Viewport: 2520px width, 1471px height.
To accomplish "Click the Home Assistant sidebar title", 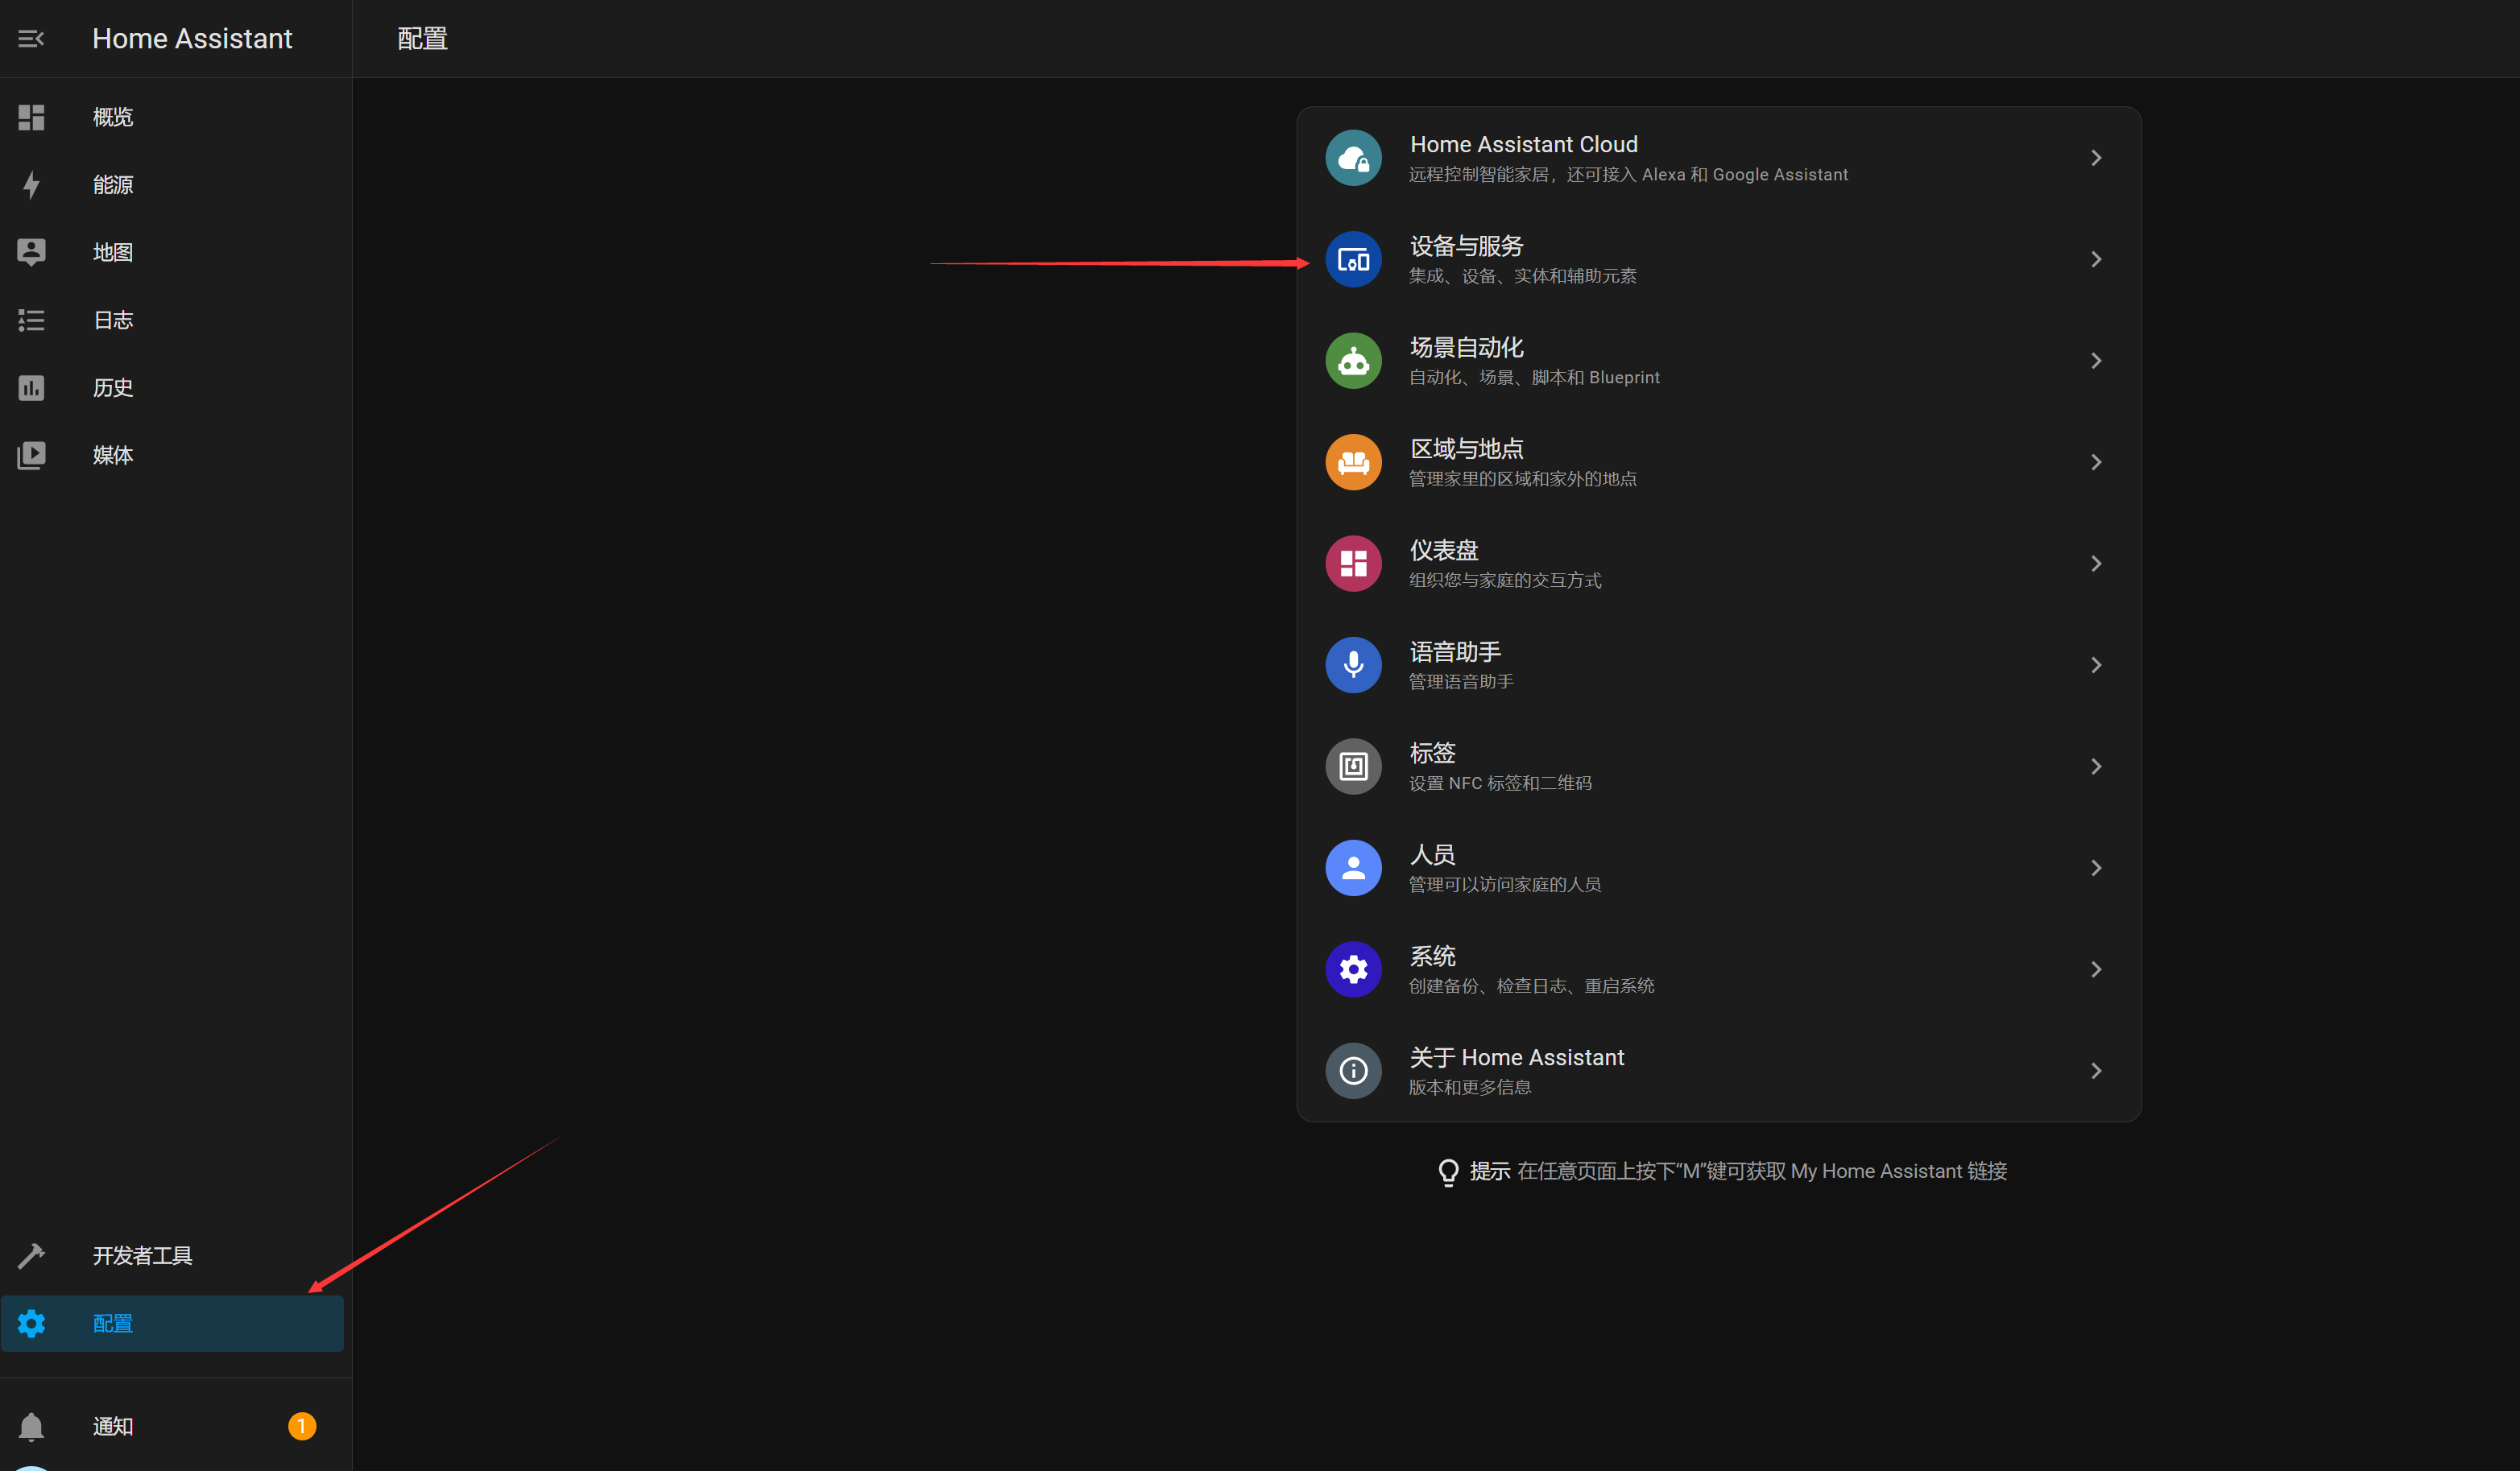I will pyautogui.click(x=192, y=39).
